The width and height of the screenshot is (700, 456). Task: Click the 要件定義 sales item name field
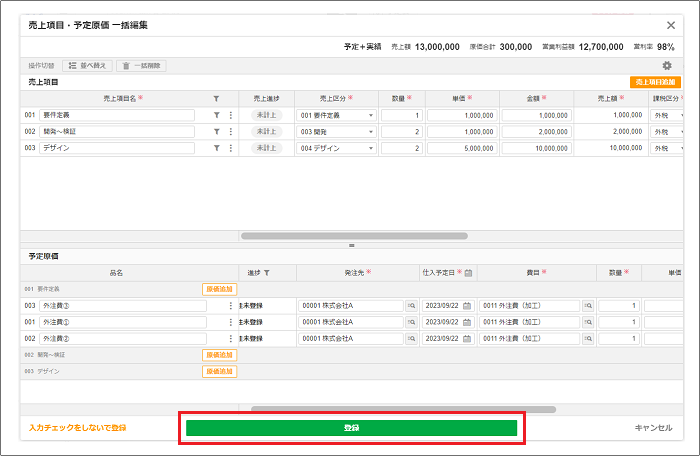point(117,115)
